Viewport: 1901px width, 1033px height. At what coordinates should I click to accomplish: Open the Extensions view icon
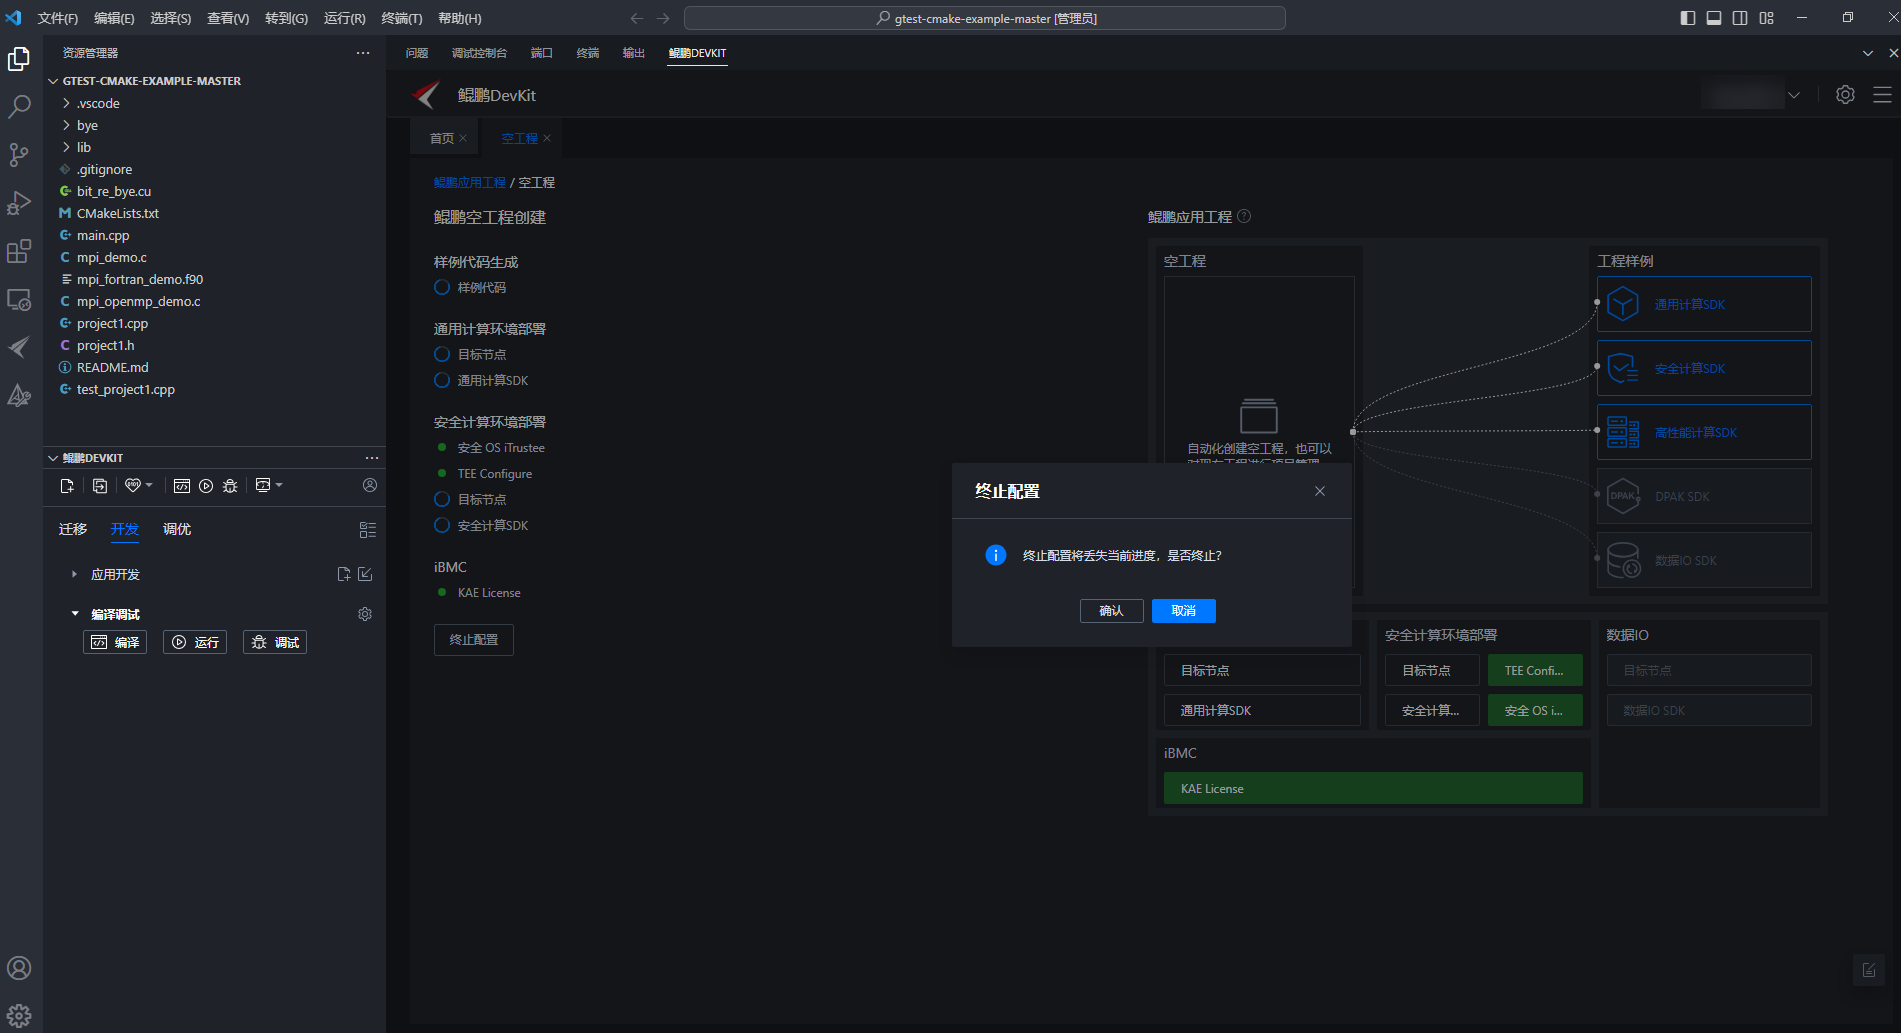click(x=19, y=251)
